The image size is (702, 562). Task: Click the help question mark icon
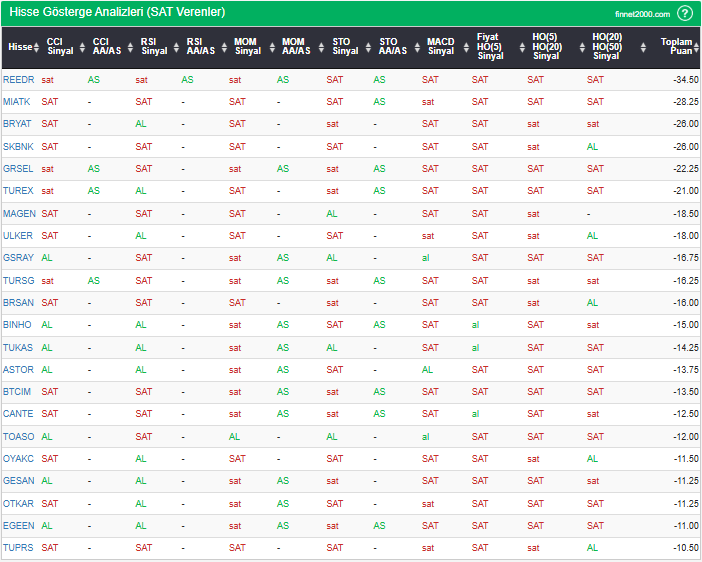[684, 13]
